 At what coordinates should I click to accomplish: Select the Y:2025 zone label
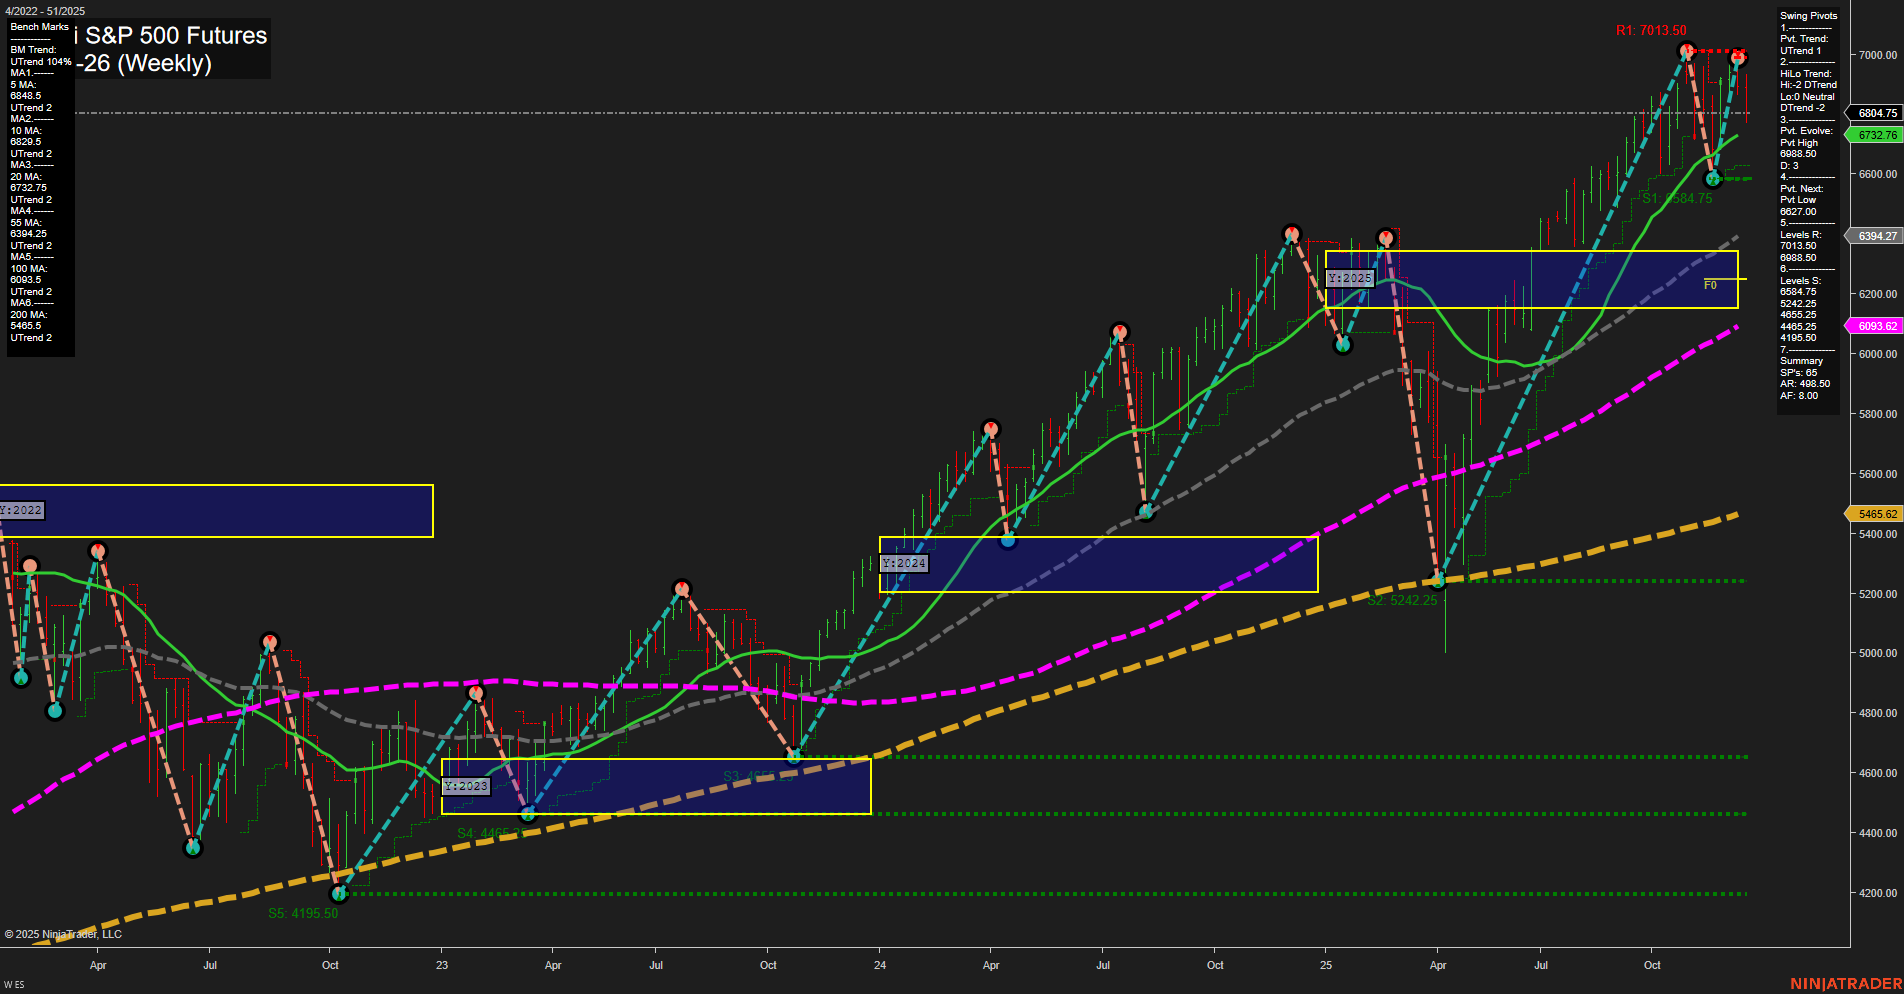tap(1349, 277)
